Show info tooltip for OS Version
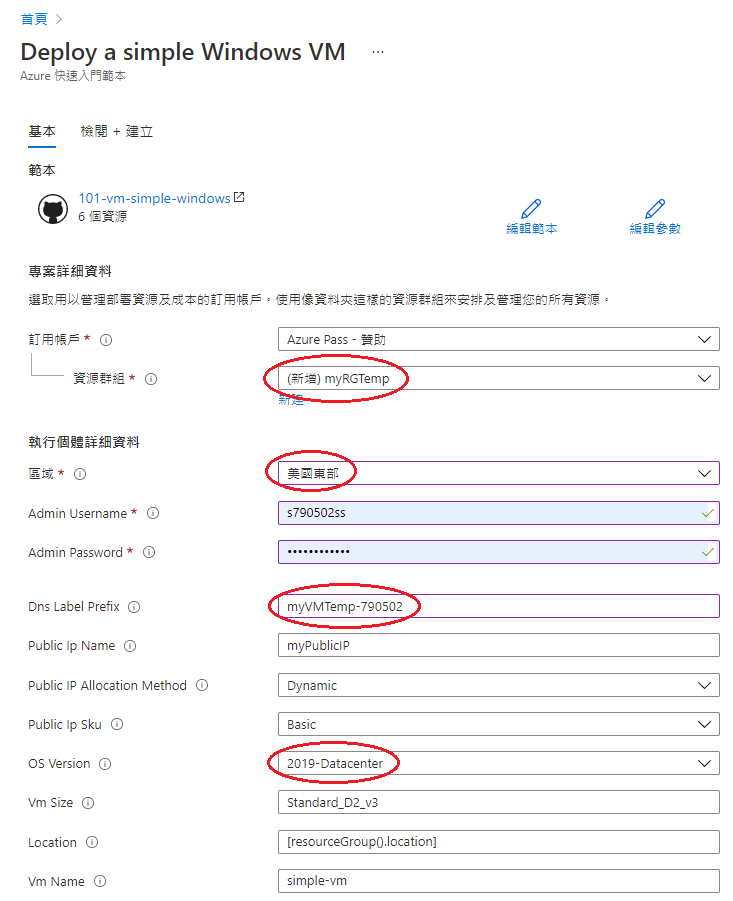 coord(105,764)
